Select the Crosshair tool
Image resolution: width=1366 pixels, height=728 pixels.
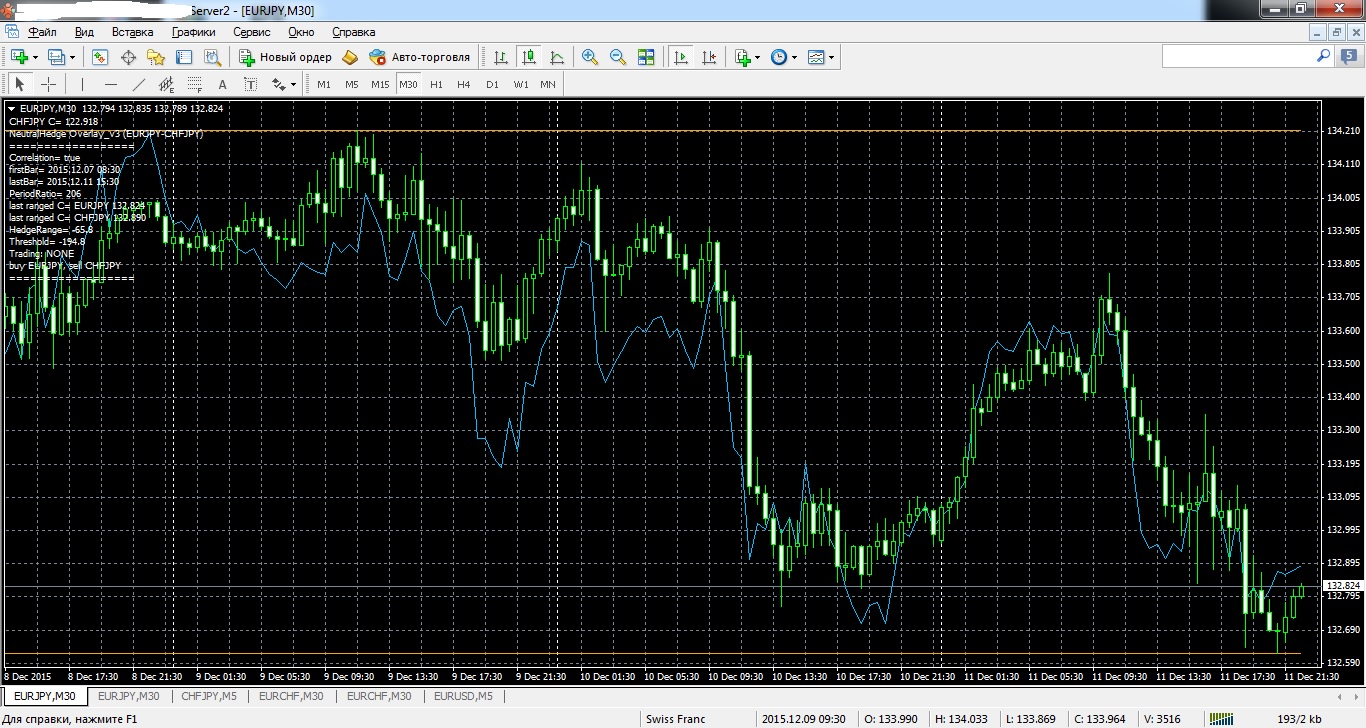pyautogui.click(x=48, y=84)
